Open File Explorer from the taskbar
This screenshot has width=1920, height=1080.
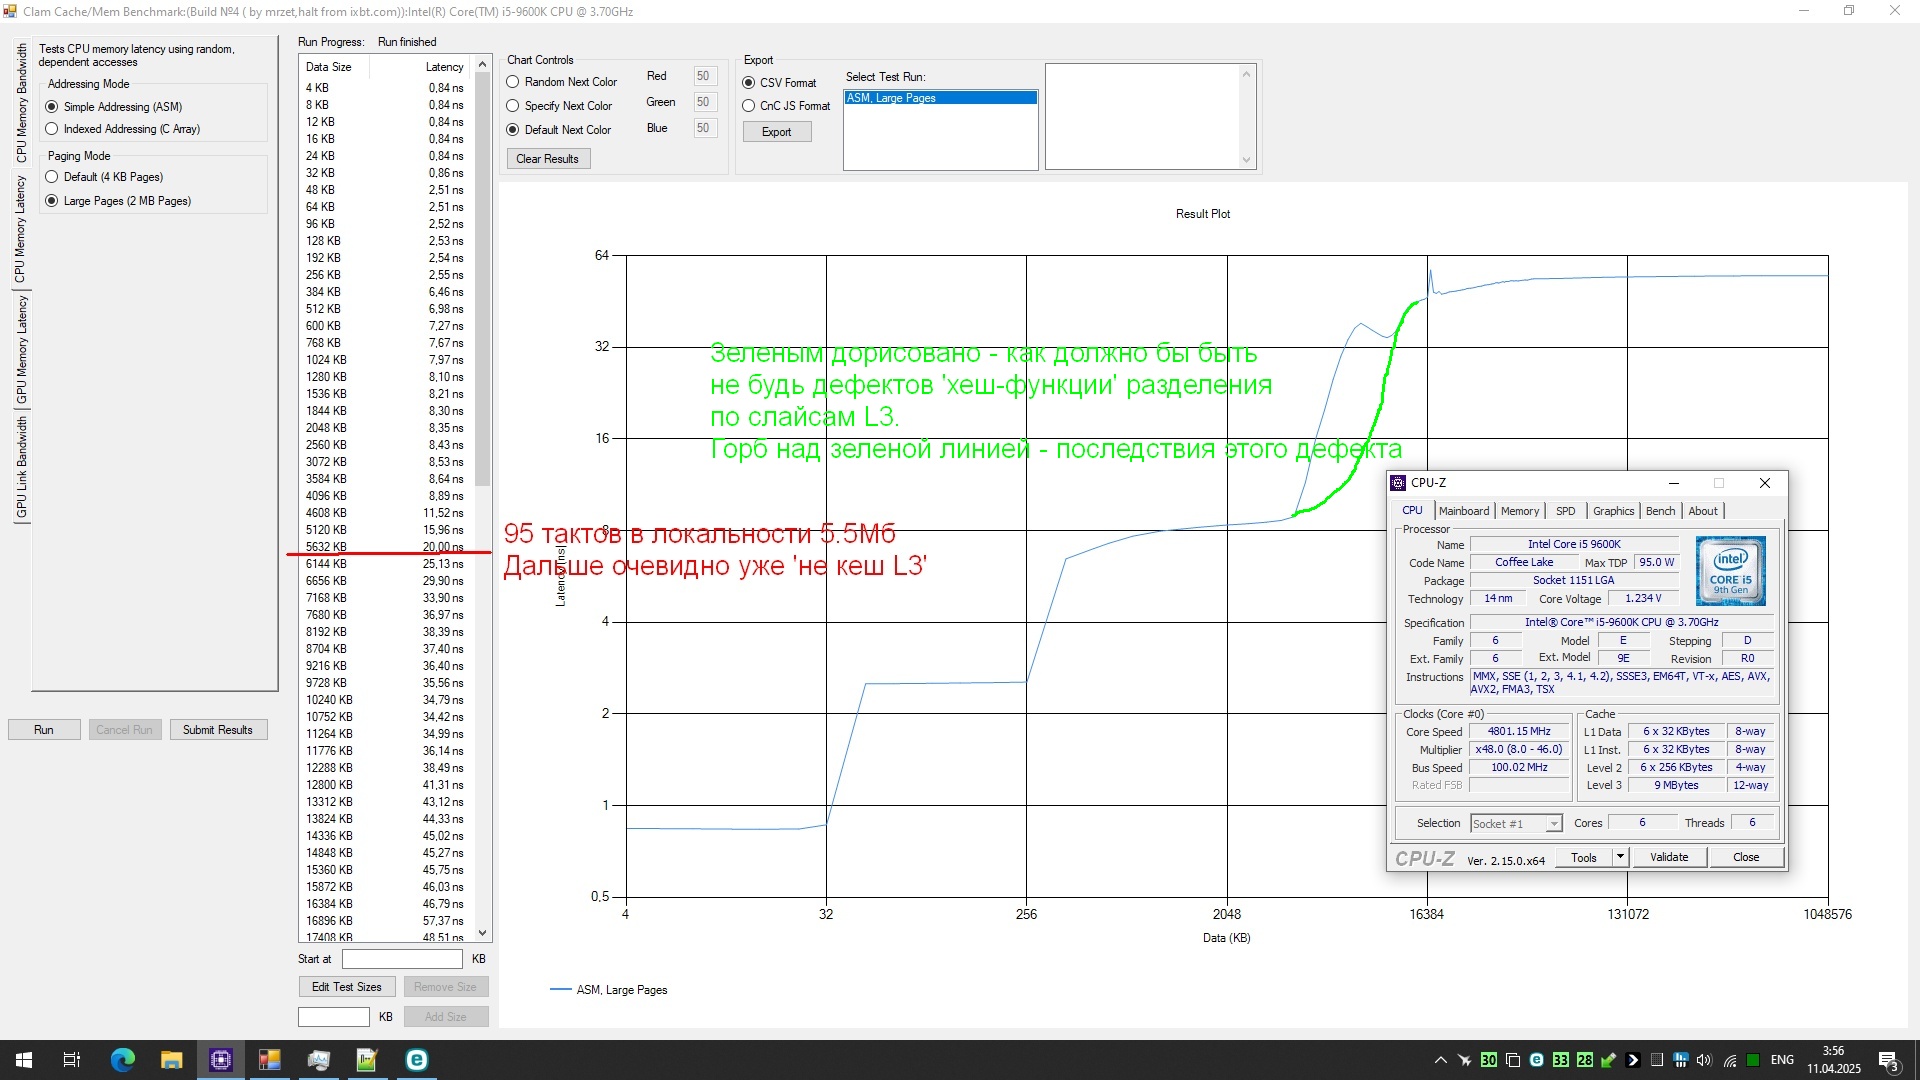click(171, 1060)
